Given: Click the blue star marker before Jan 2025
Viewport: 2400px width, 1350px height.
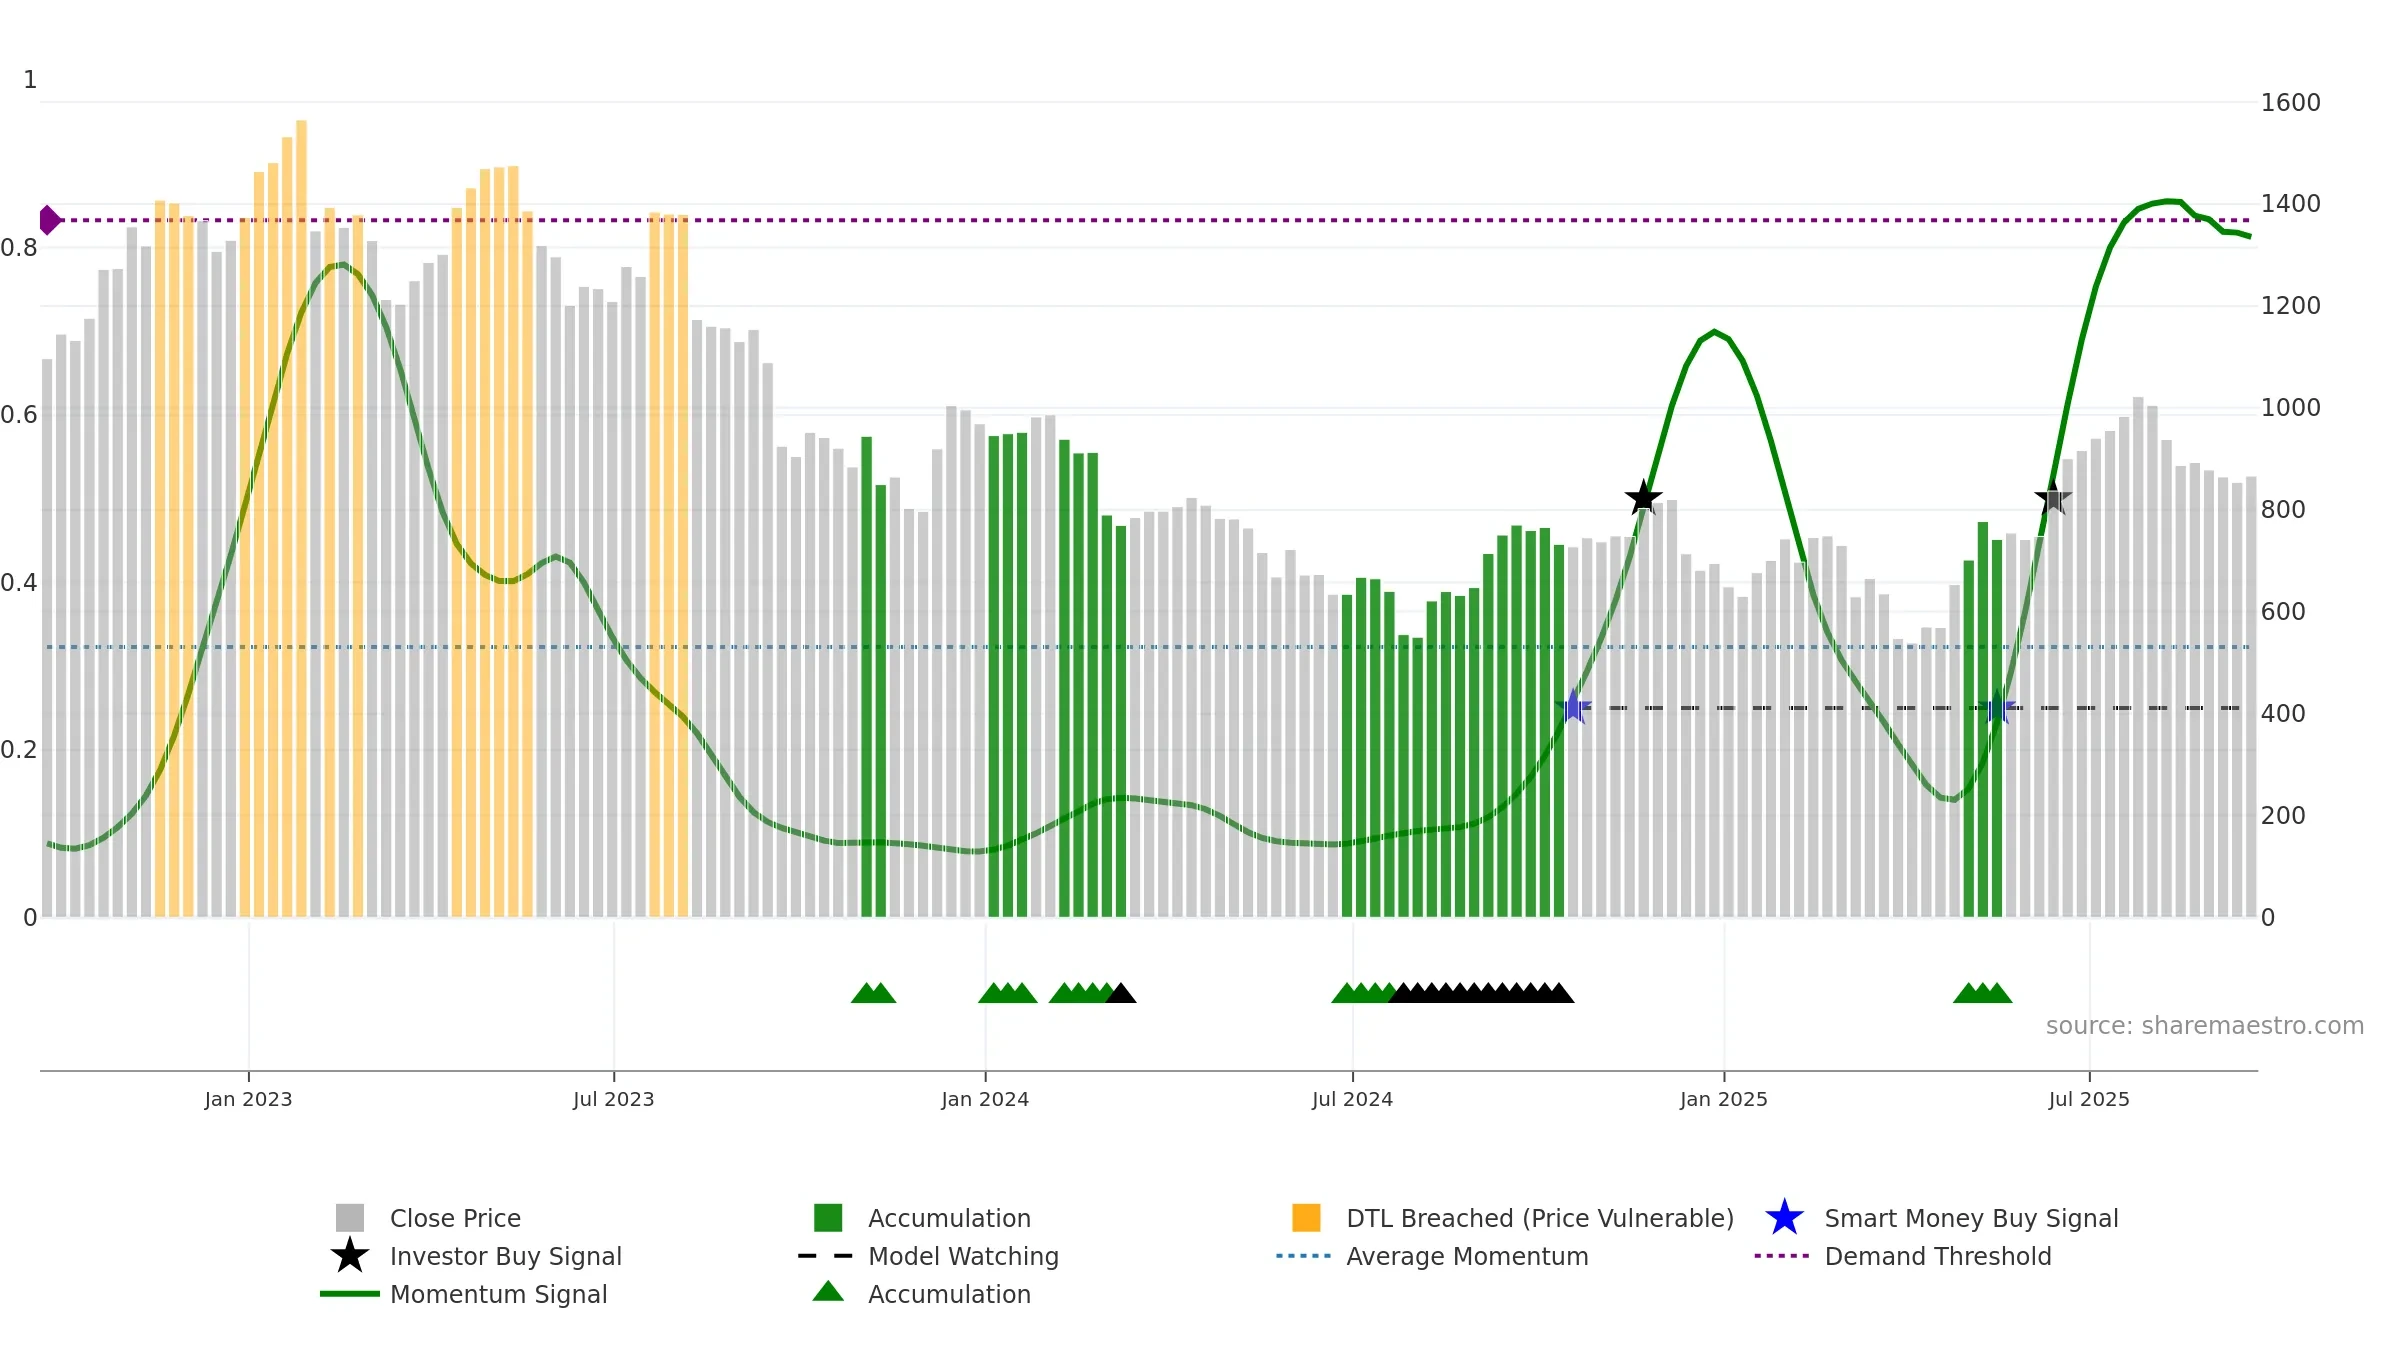Looking at the screenshot, I should 1573,707.
